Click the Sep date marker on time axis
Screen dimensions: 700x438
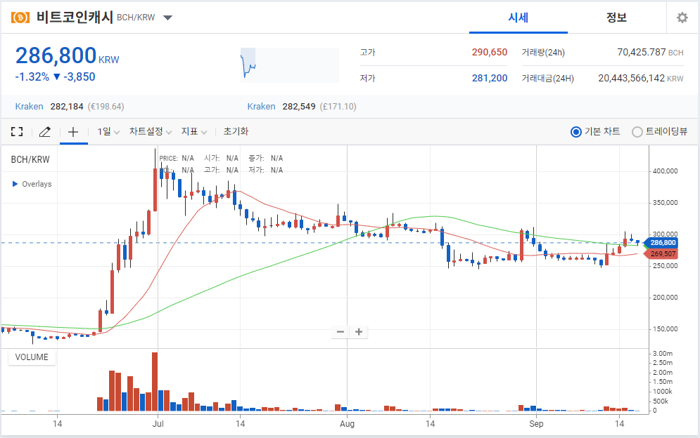(x=536, y=423)
